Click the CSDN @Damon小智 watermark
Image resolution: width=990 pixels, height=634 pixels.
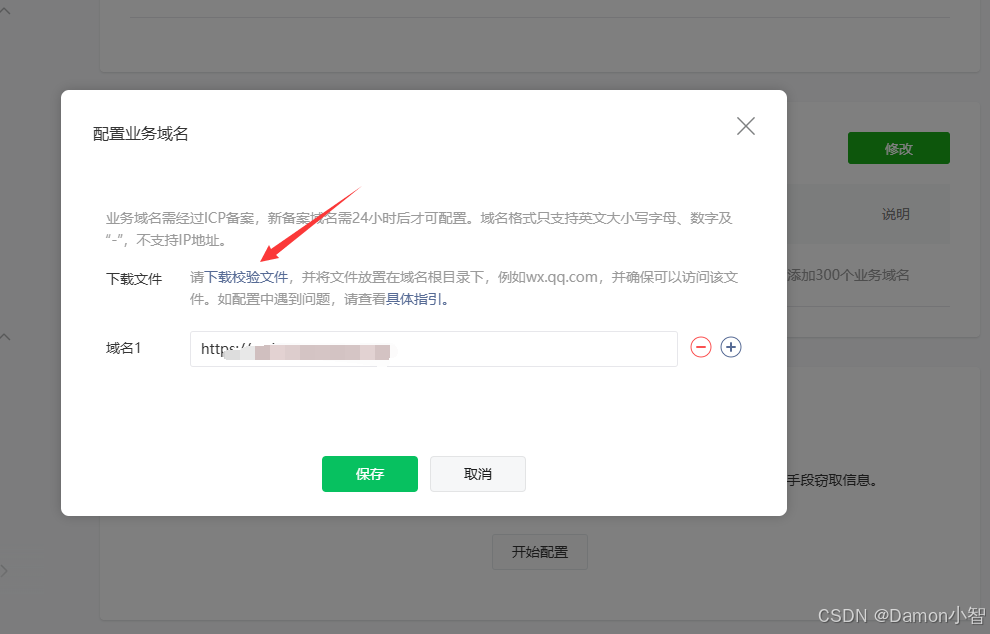(x=902, y=615)
